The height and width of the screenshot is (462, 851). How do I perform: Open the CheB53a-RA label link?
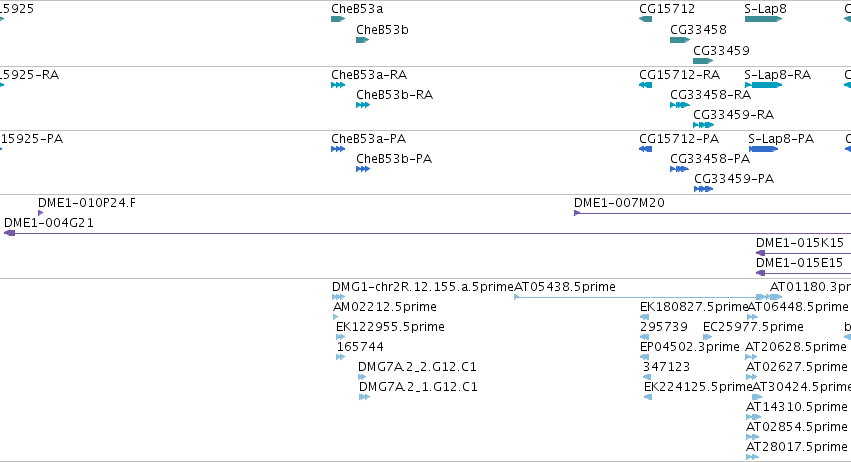(x=369, y=74)
